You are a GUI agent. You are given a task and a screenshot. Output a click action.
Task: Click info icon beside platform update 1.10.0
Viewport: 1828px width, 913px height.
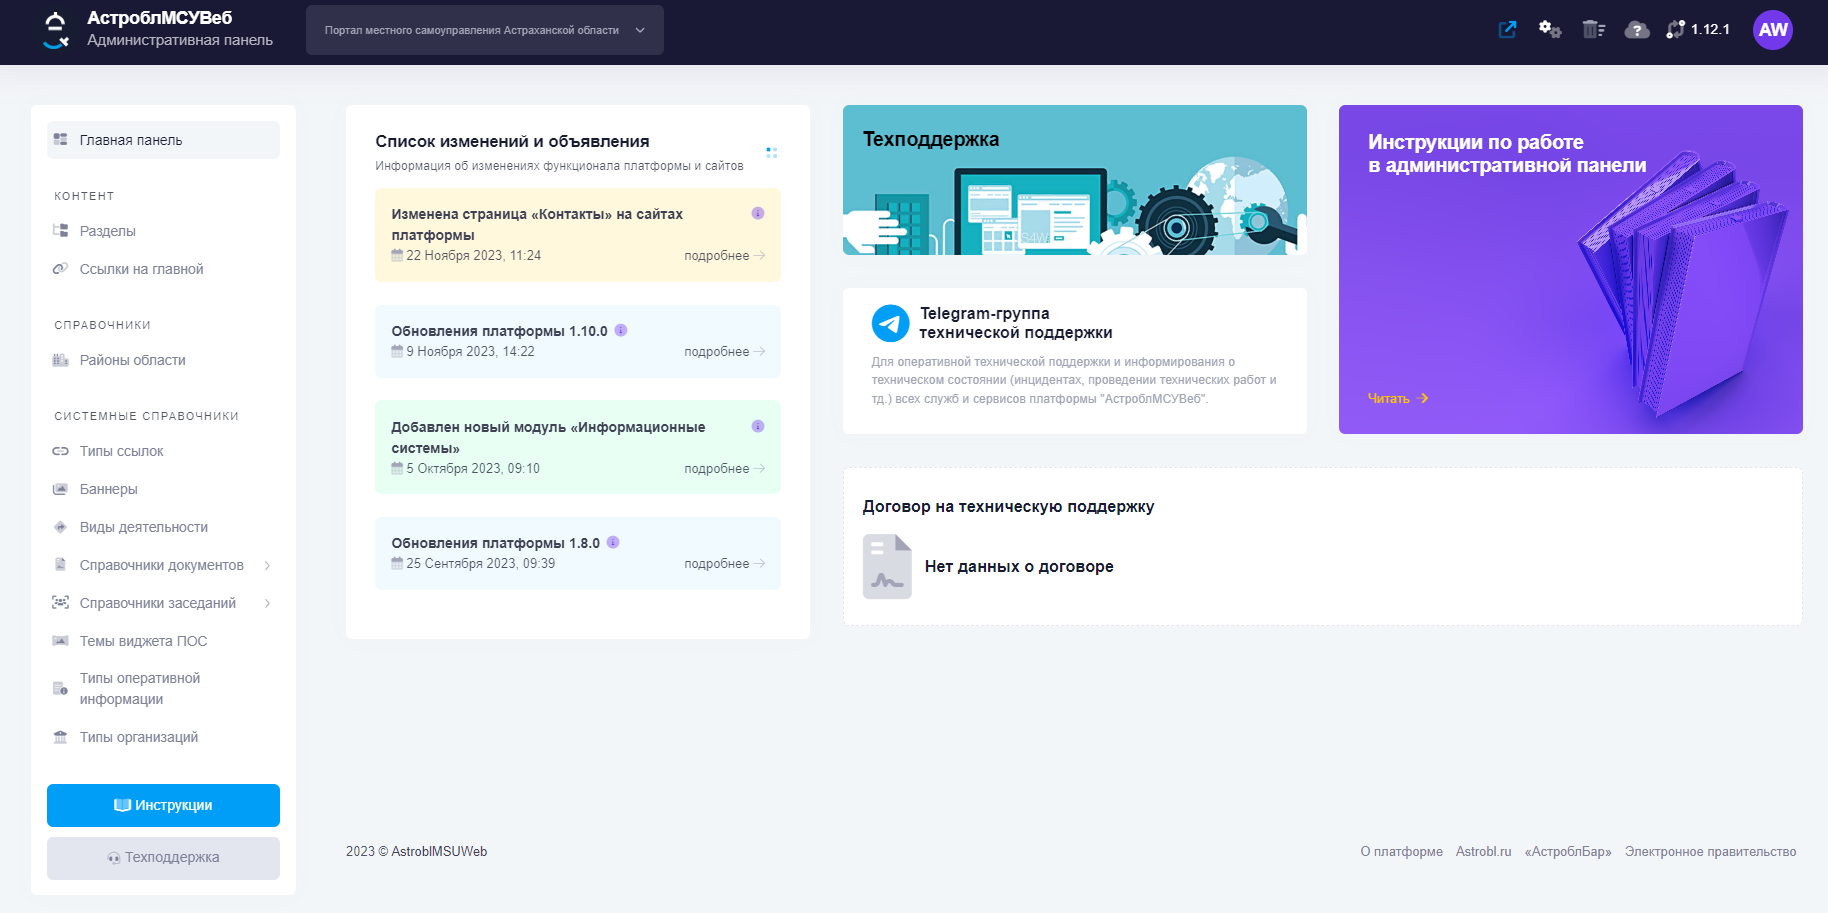click(x=621, y=331)
